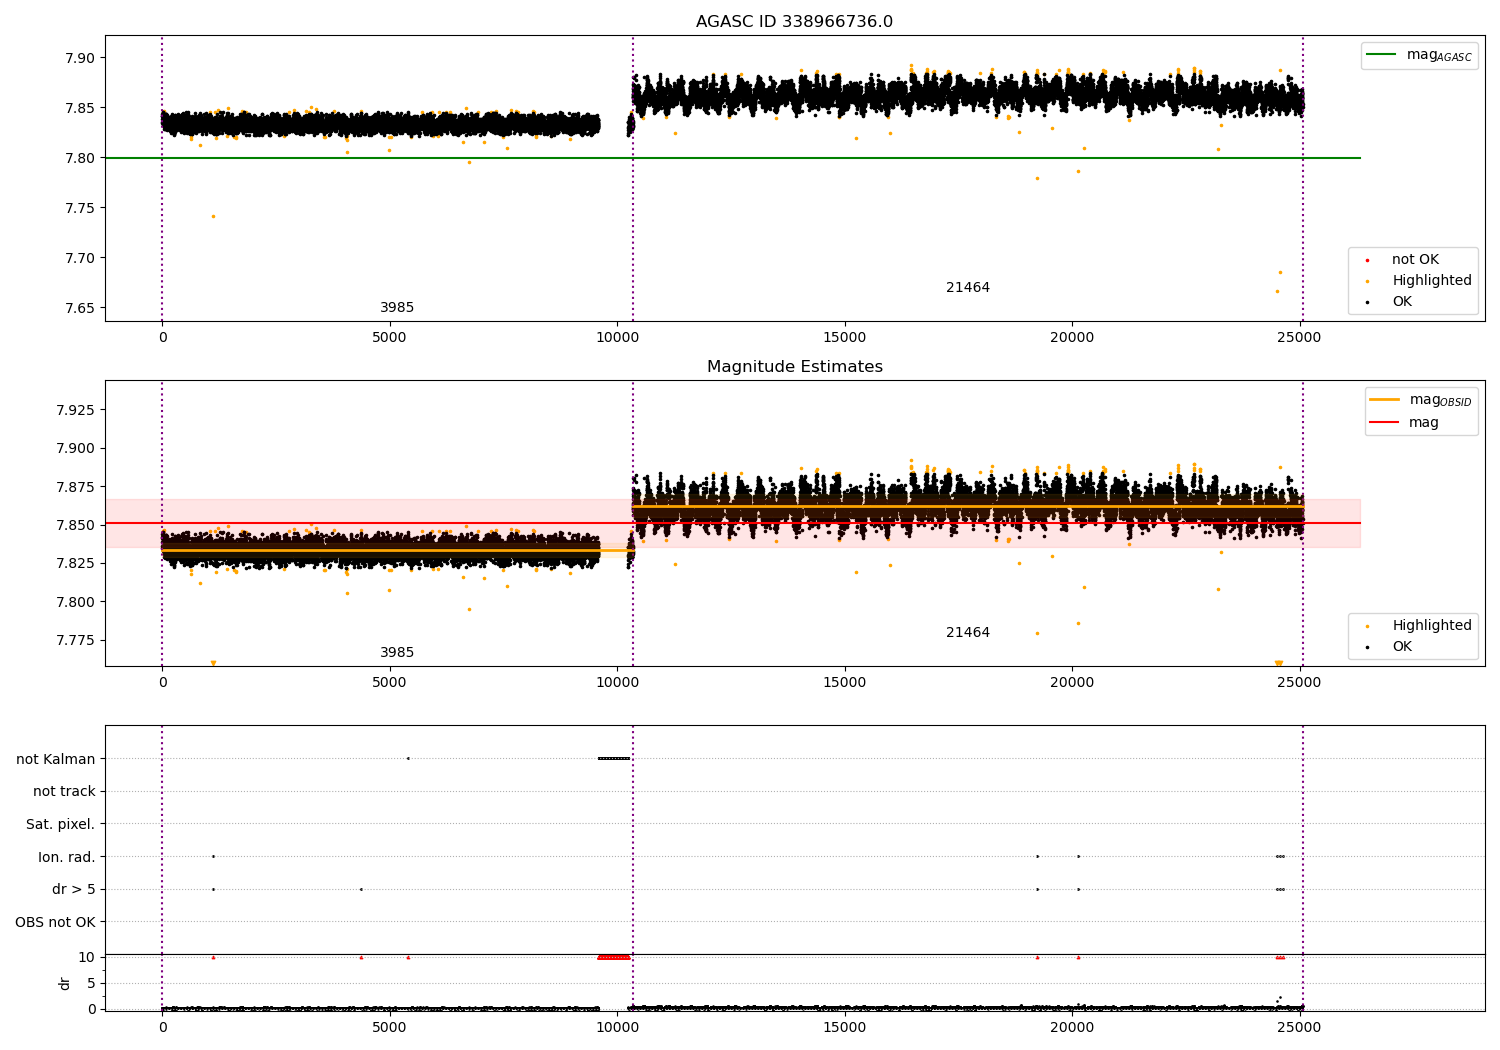The image size is (1500, 1050).
Task: Click the "OK" legend entry below Highlighted in top plot
Action: (1390, 302)
